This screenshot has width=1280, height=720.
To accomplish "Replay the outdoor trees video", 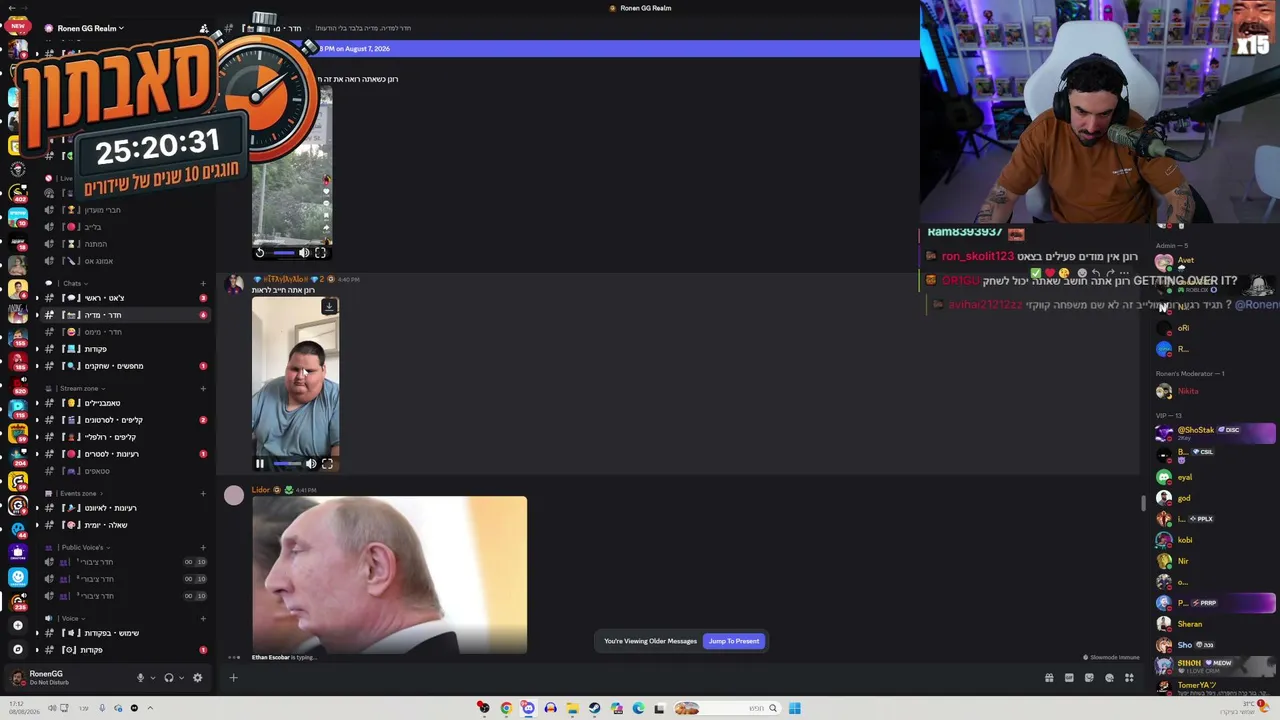I will coord(260,253).
